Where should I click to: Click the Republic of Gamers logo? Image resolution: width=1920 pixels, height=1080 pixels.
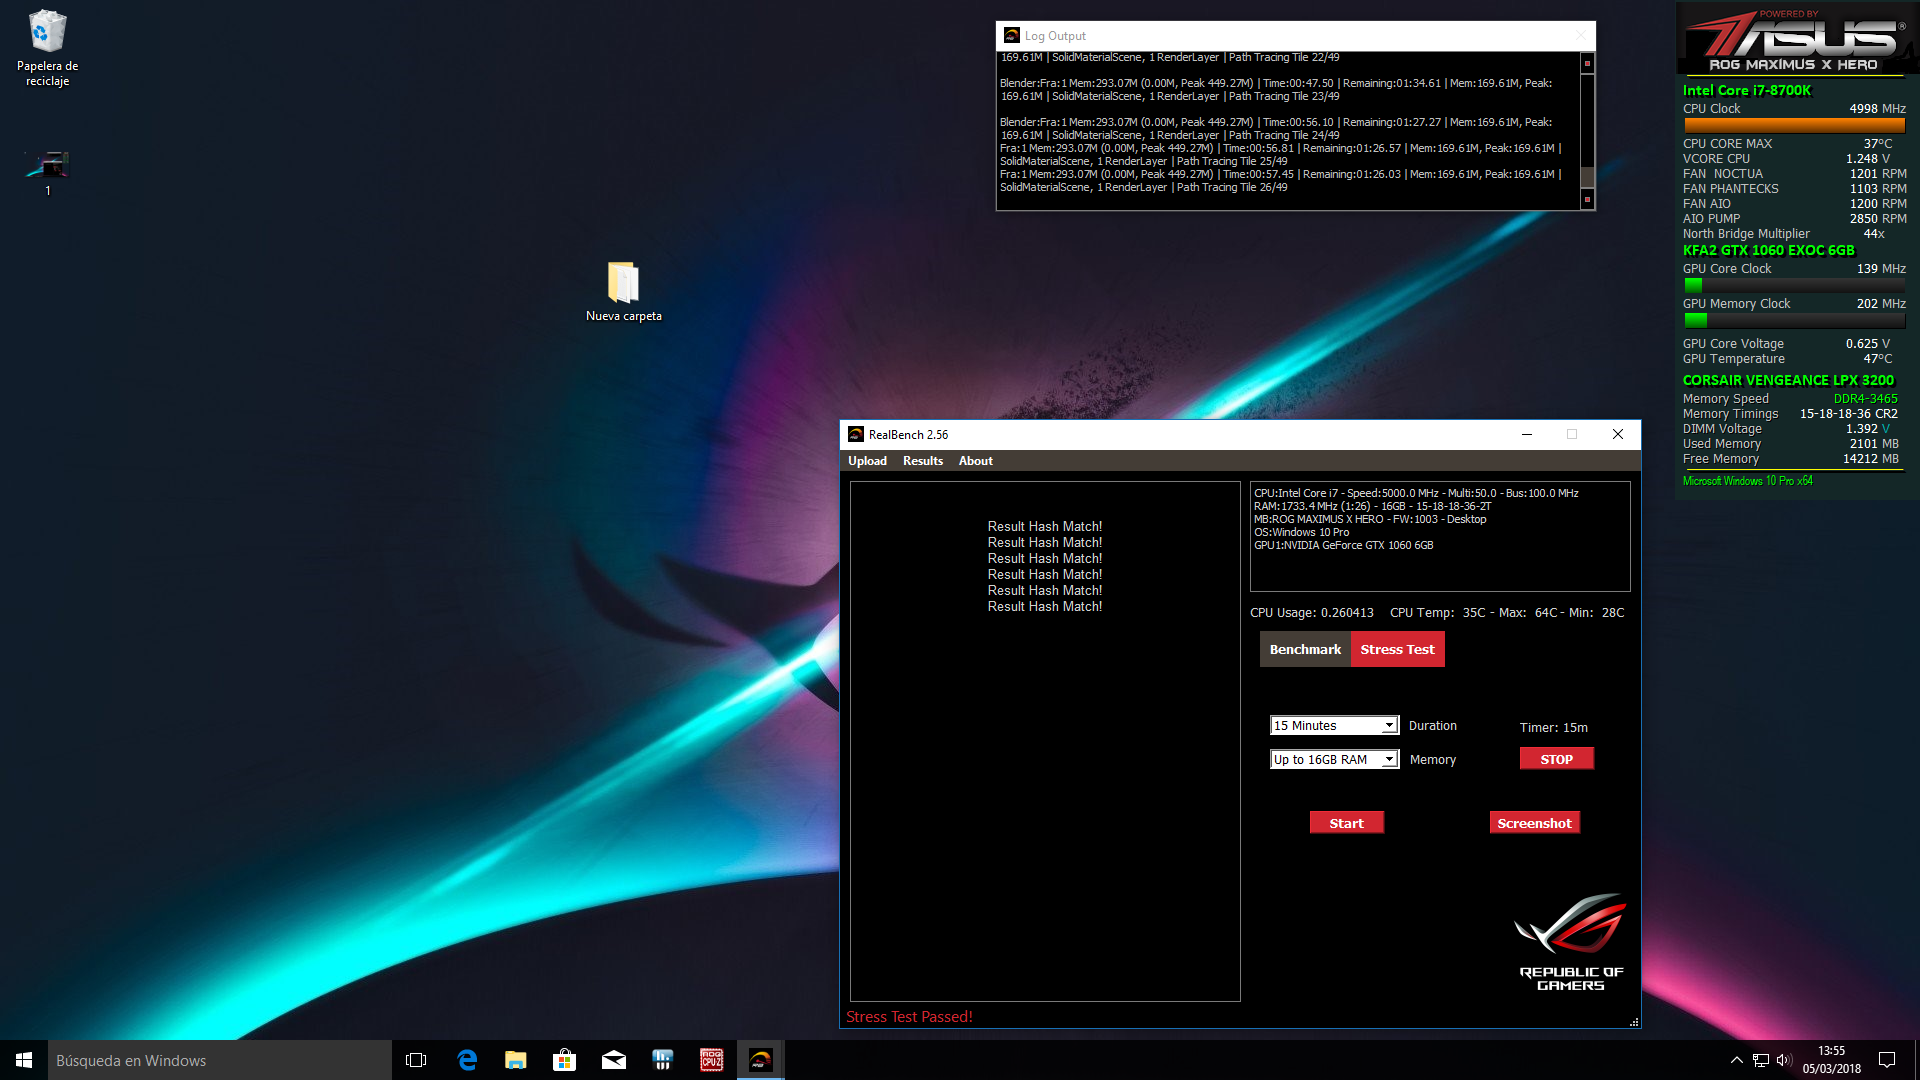point(1571,941)
